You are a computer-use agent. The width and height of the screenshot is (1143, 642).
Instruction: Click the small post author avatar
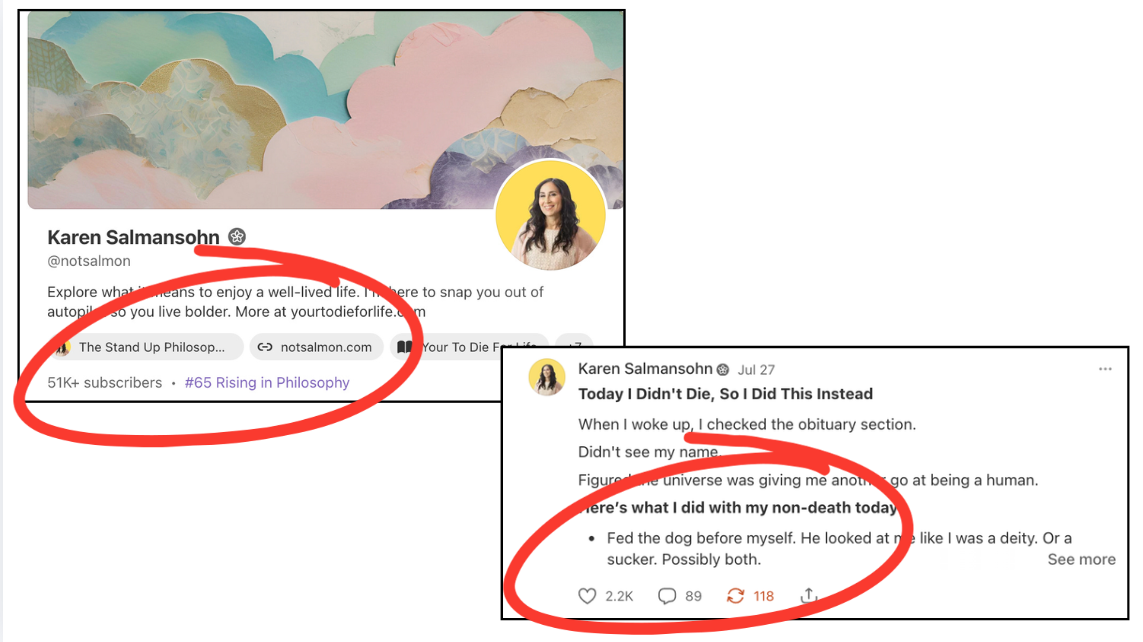pyautogui.click(x=547, y=377)
